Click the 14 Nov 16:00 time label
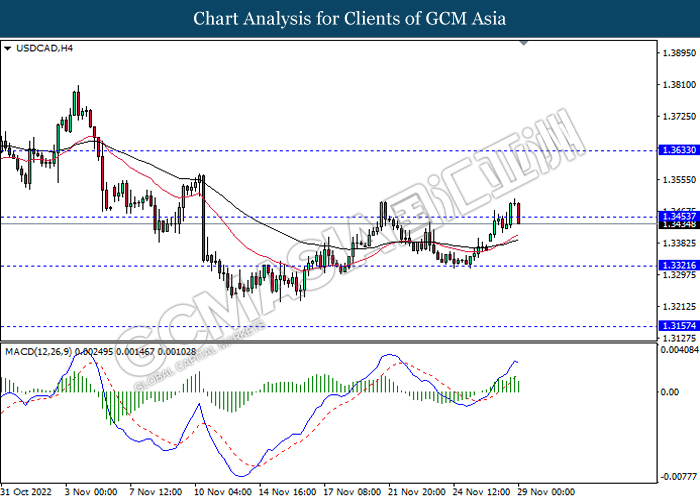Viewport: 700px width, 500px height. click(288, 492)
